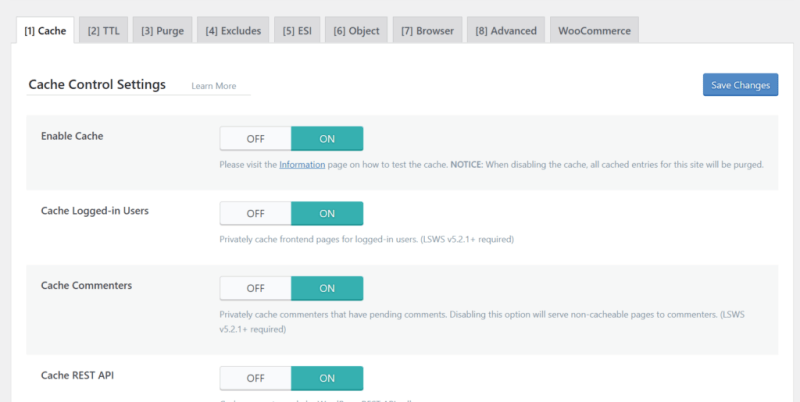Select the [5] ESI tab
800x402 pixels.
point(297,31)
